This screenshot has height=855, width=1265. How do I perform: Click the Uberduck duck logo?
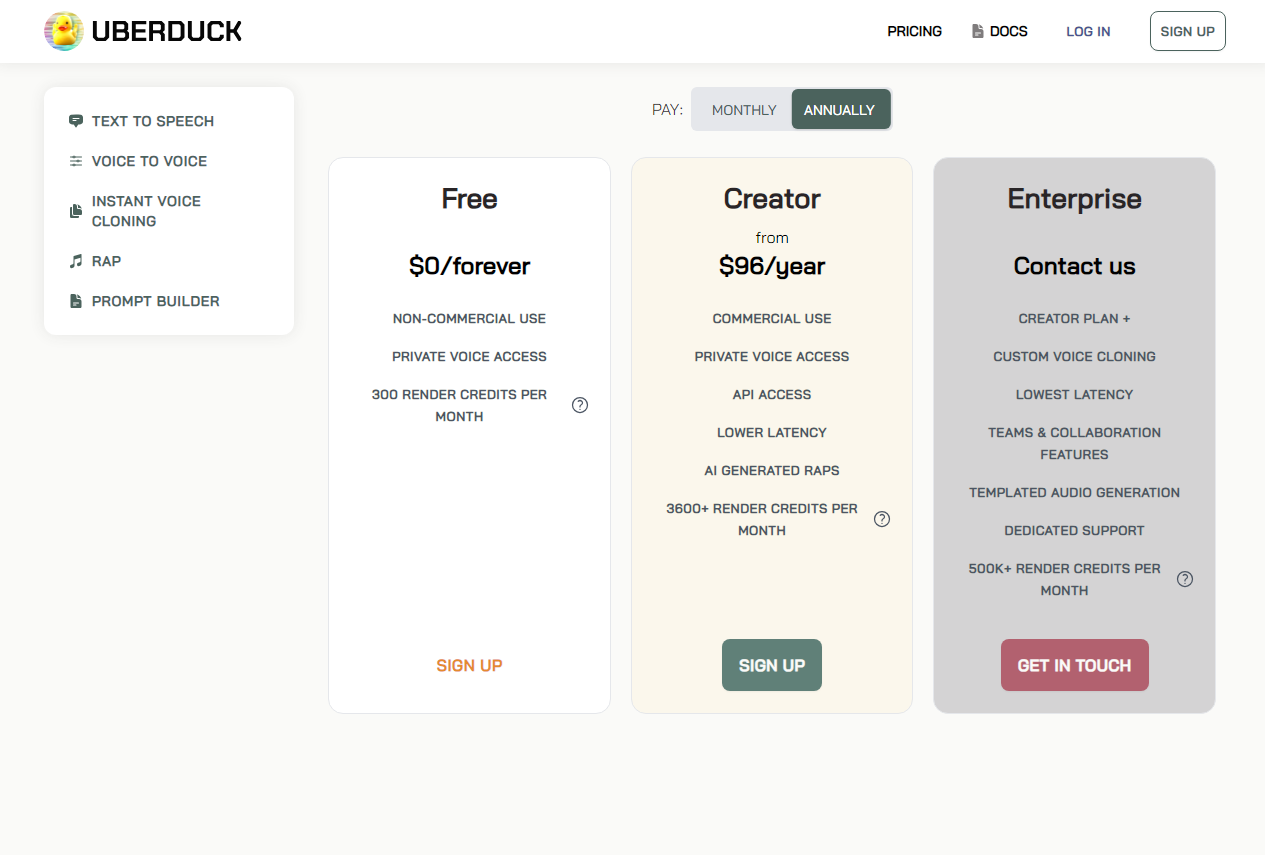(x=64, y=31)
